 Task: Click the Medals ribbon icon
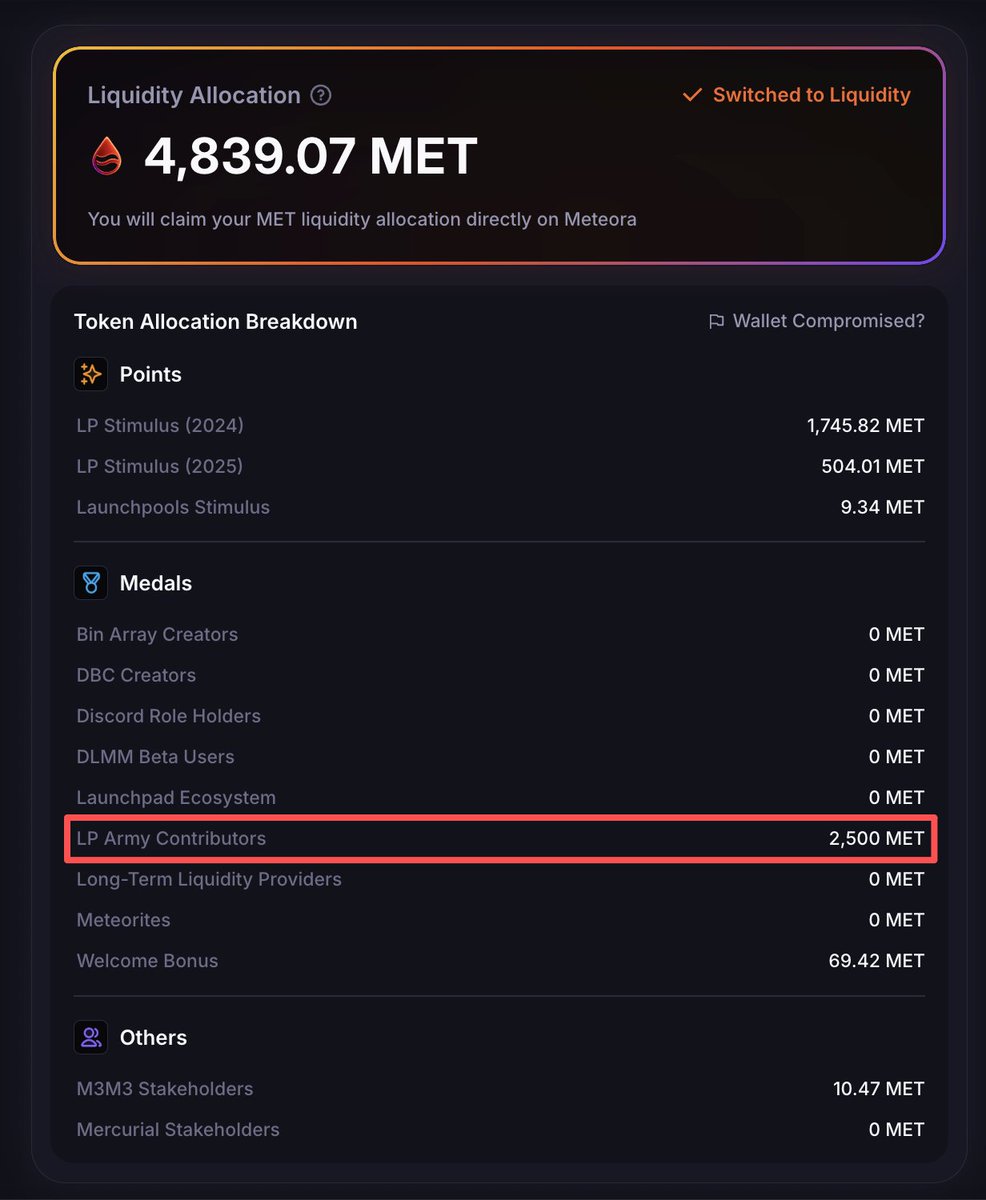click(x=91, y=583)
